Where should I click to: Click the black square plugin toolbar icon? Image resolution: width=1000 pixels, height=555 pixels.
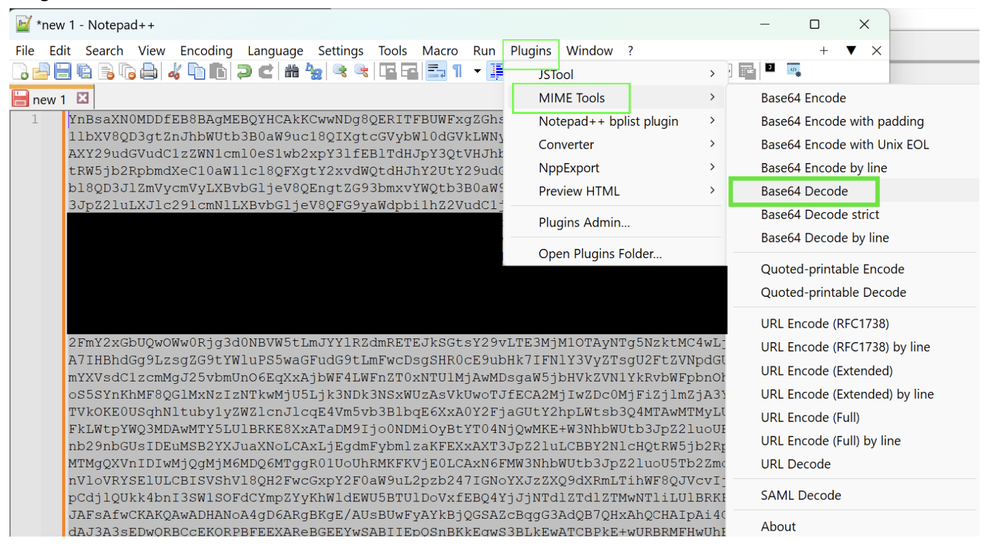click(x=770, y=68)
